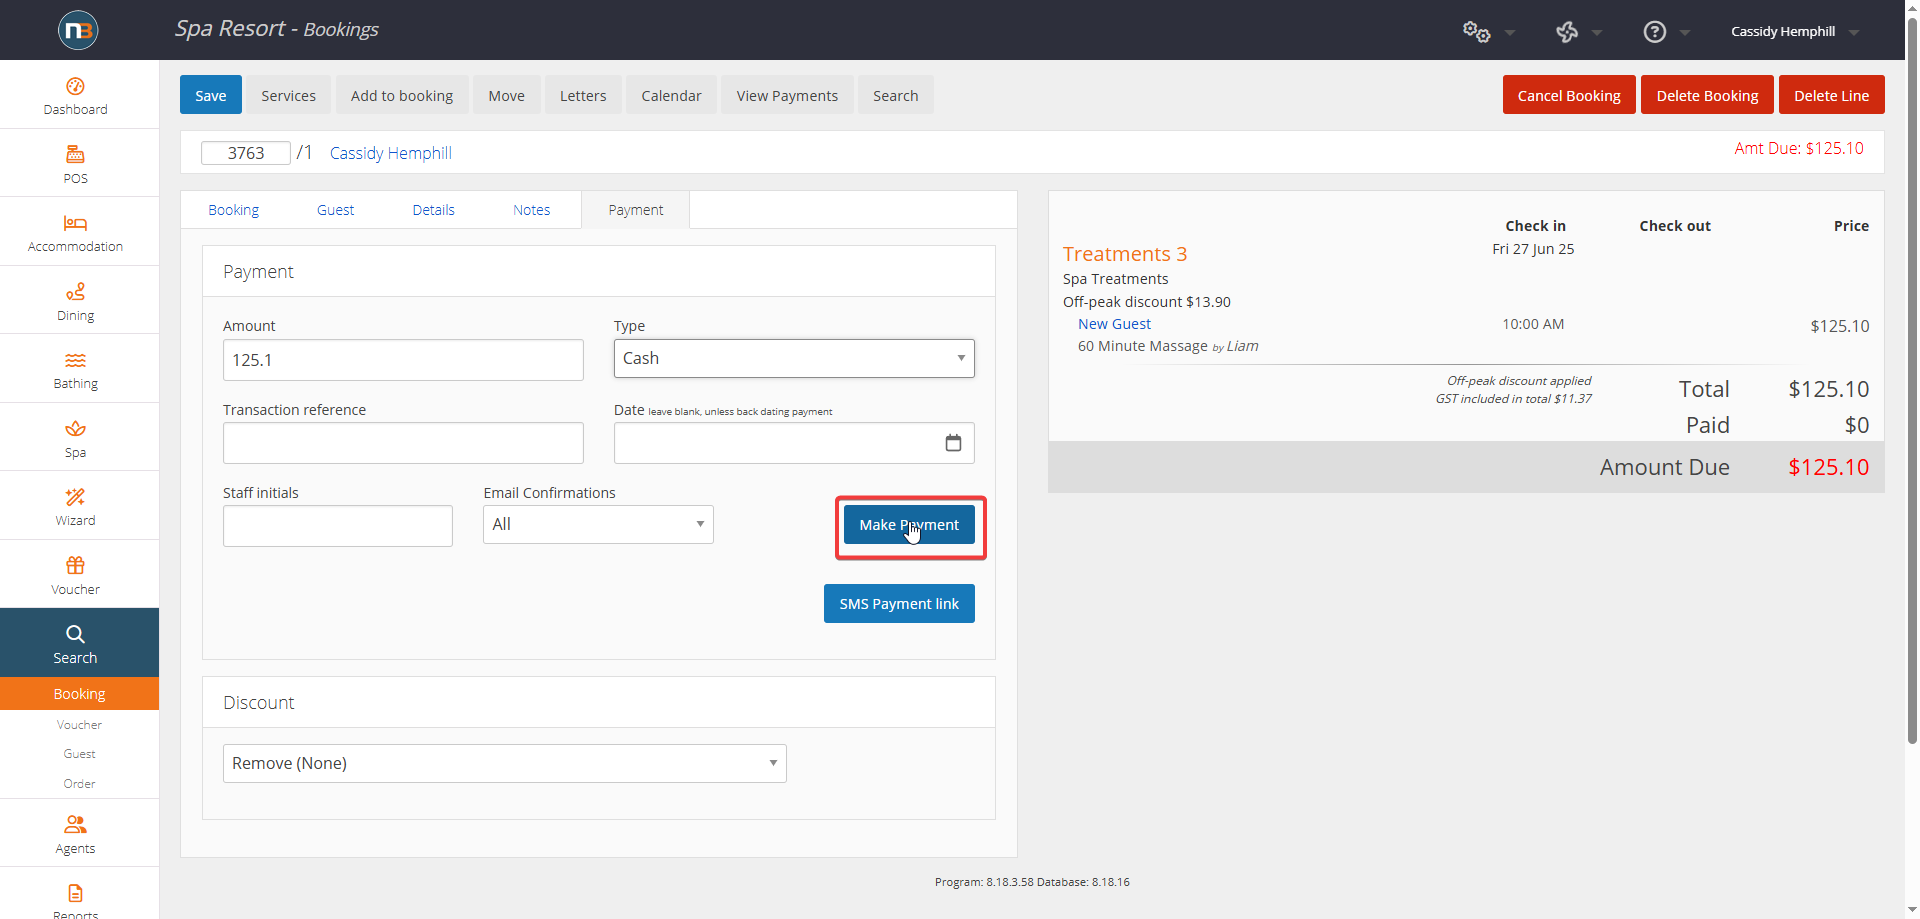Click the booking number field 3763

tap(246, 153)
